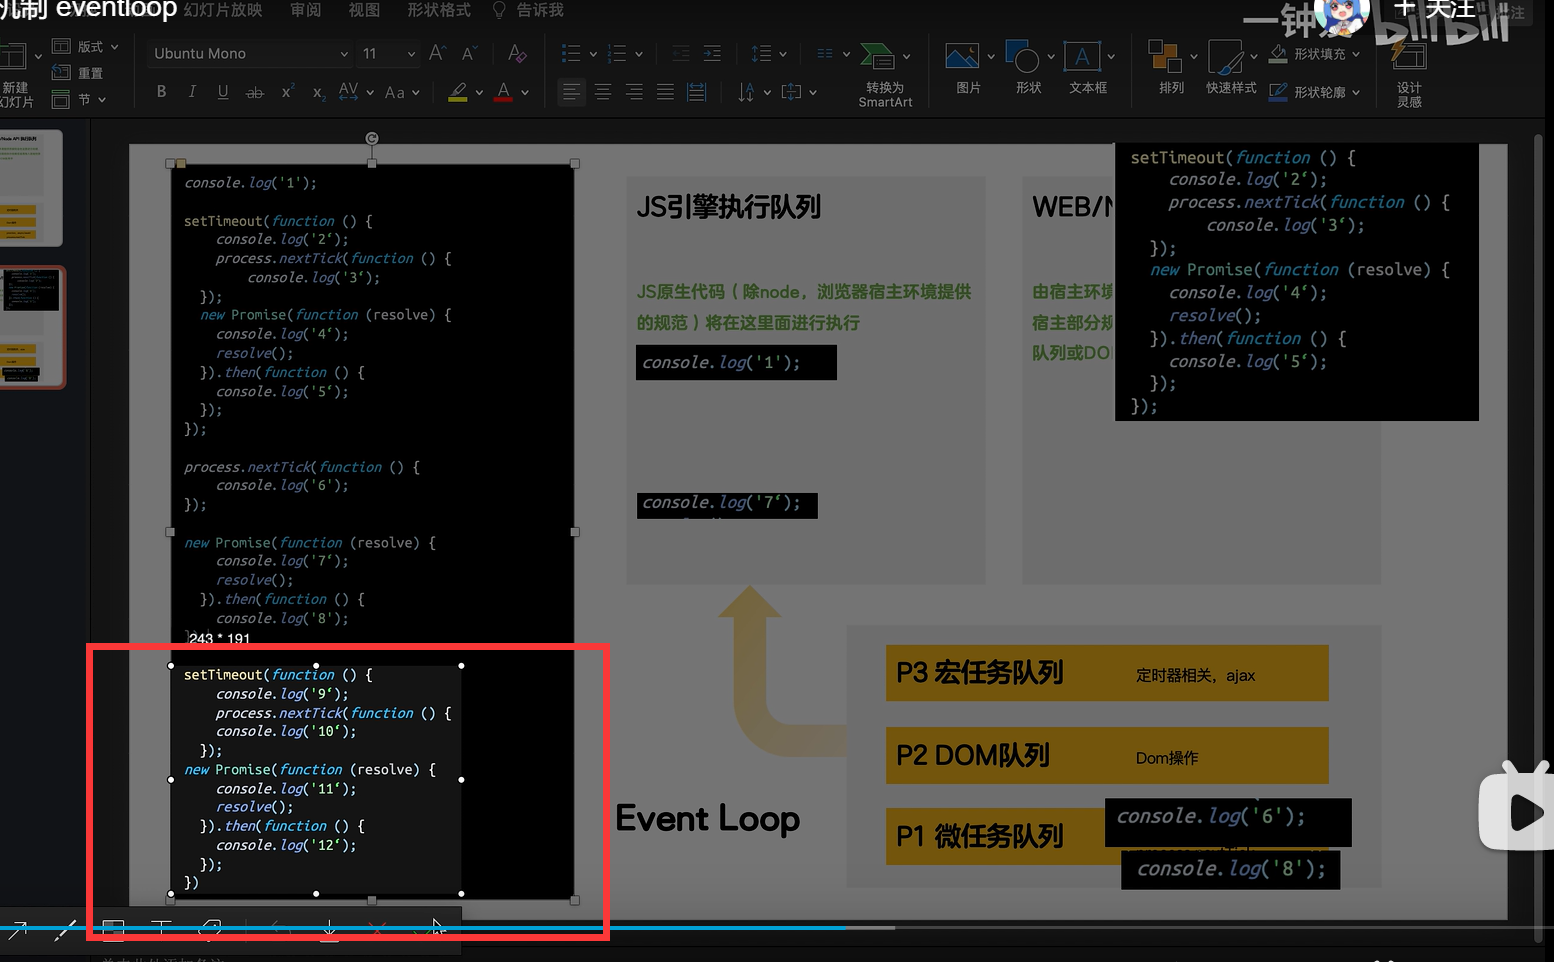
Task: Toggle bold formatting
Action: coord(161,92)
